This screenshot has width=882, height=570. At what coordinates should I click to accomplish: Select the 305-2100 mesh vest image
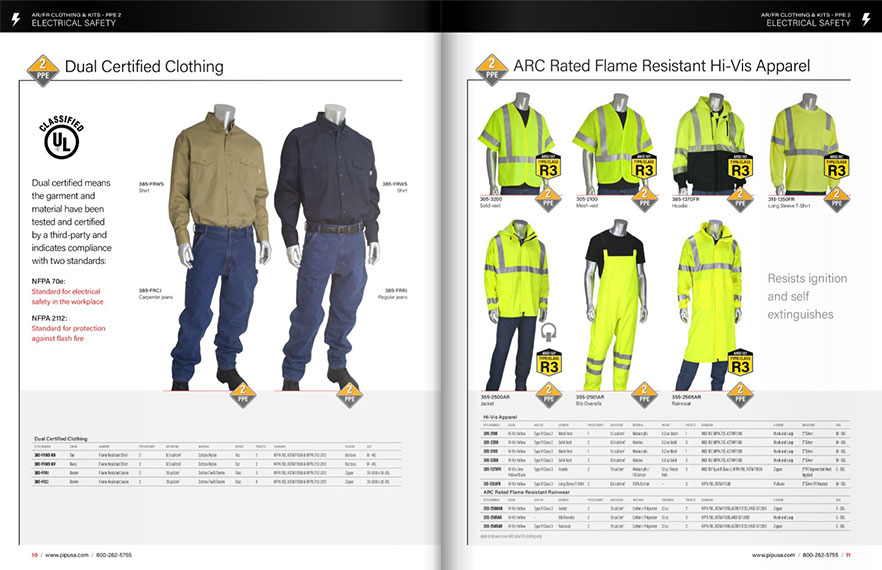(610, 143)
